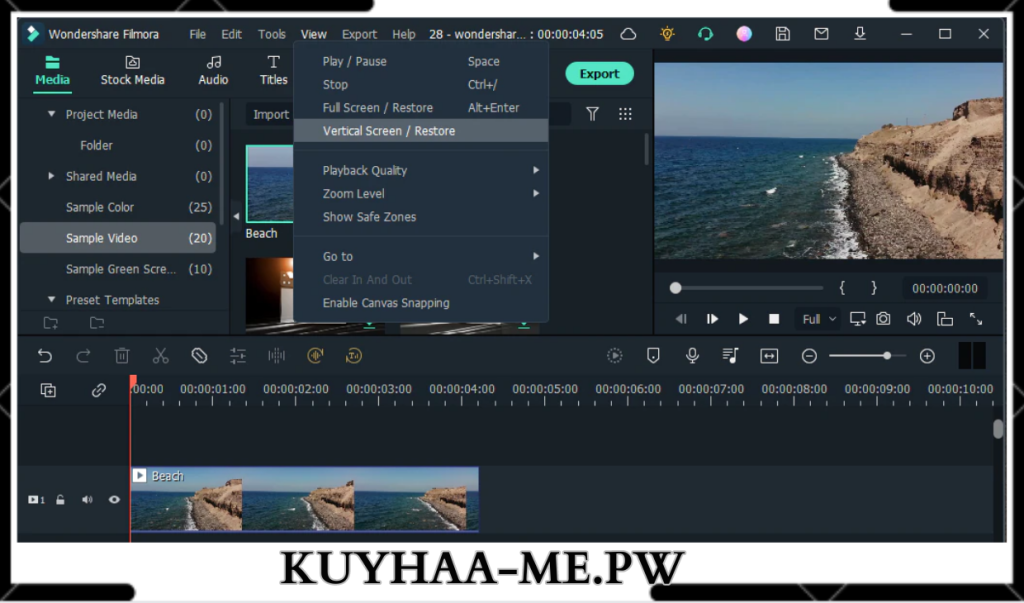Click the delete trash icon

[121, 356]
